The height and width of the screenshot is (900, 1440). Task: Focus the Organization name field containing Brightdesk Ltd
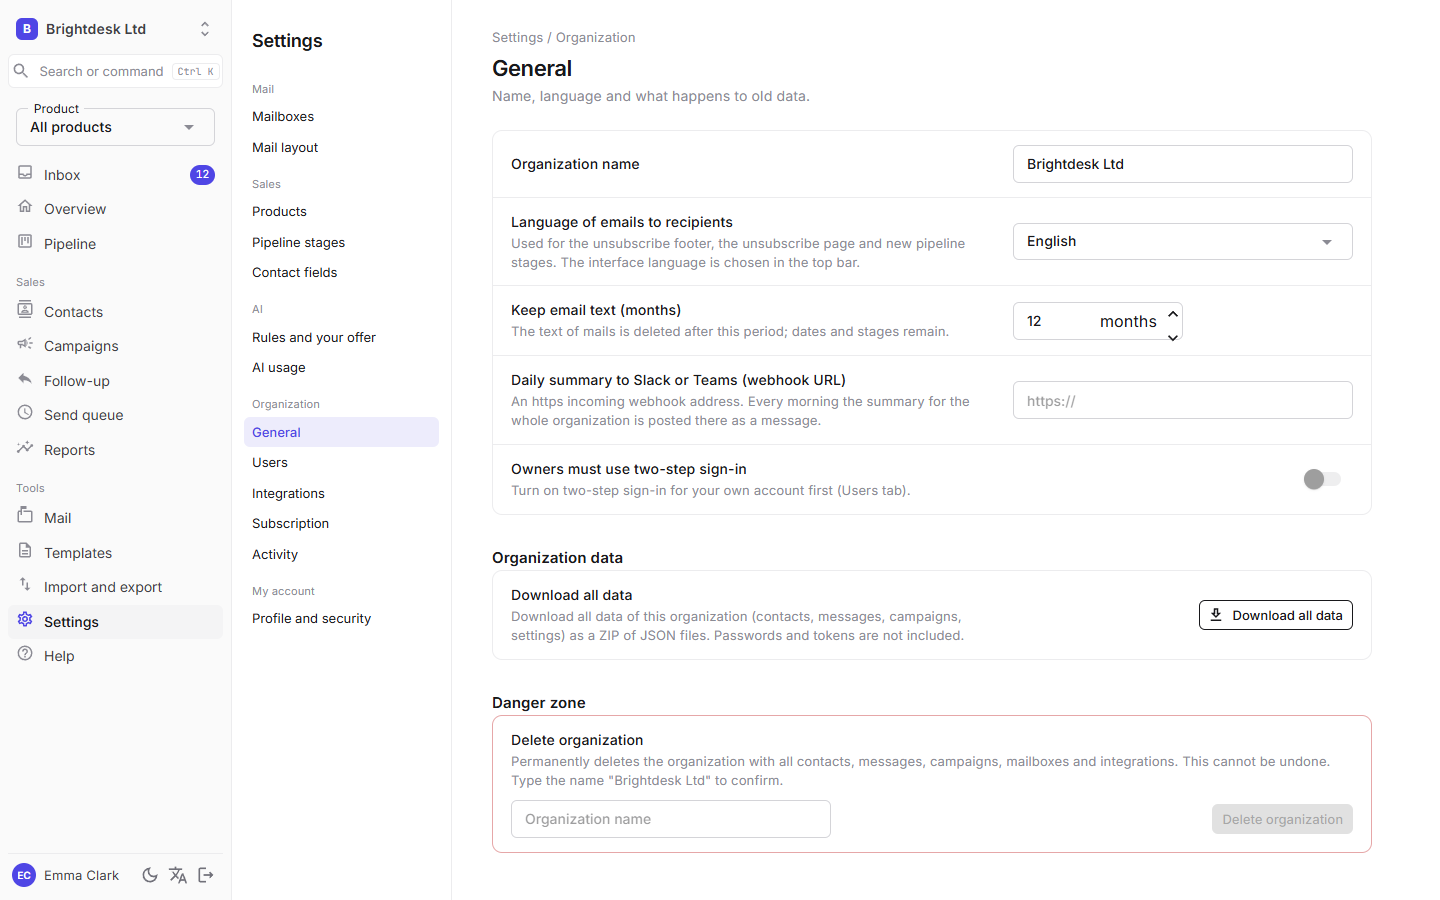coord(1182,164)
